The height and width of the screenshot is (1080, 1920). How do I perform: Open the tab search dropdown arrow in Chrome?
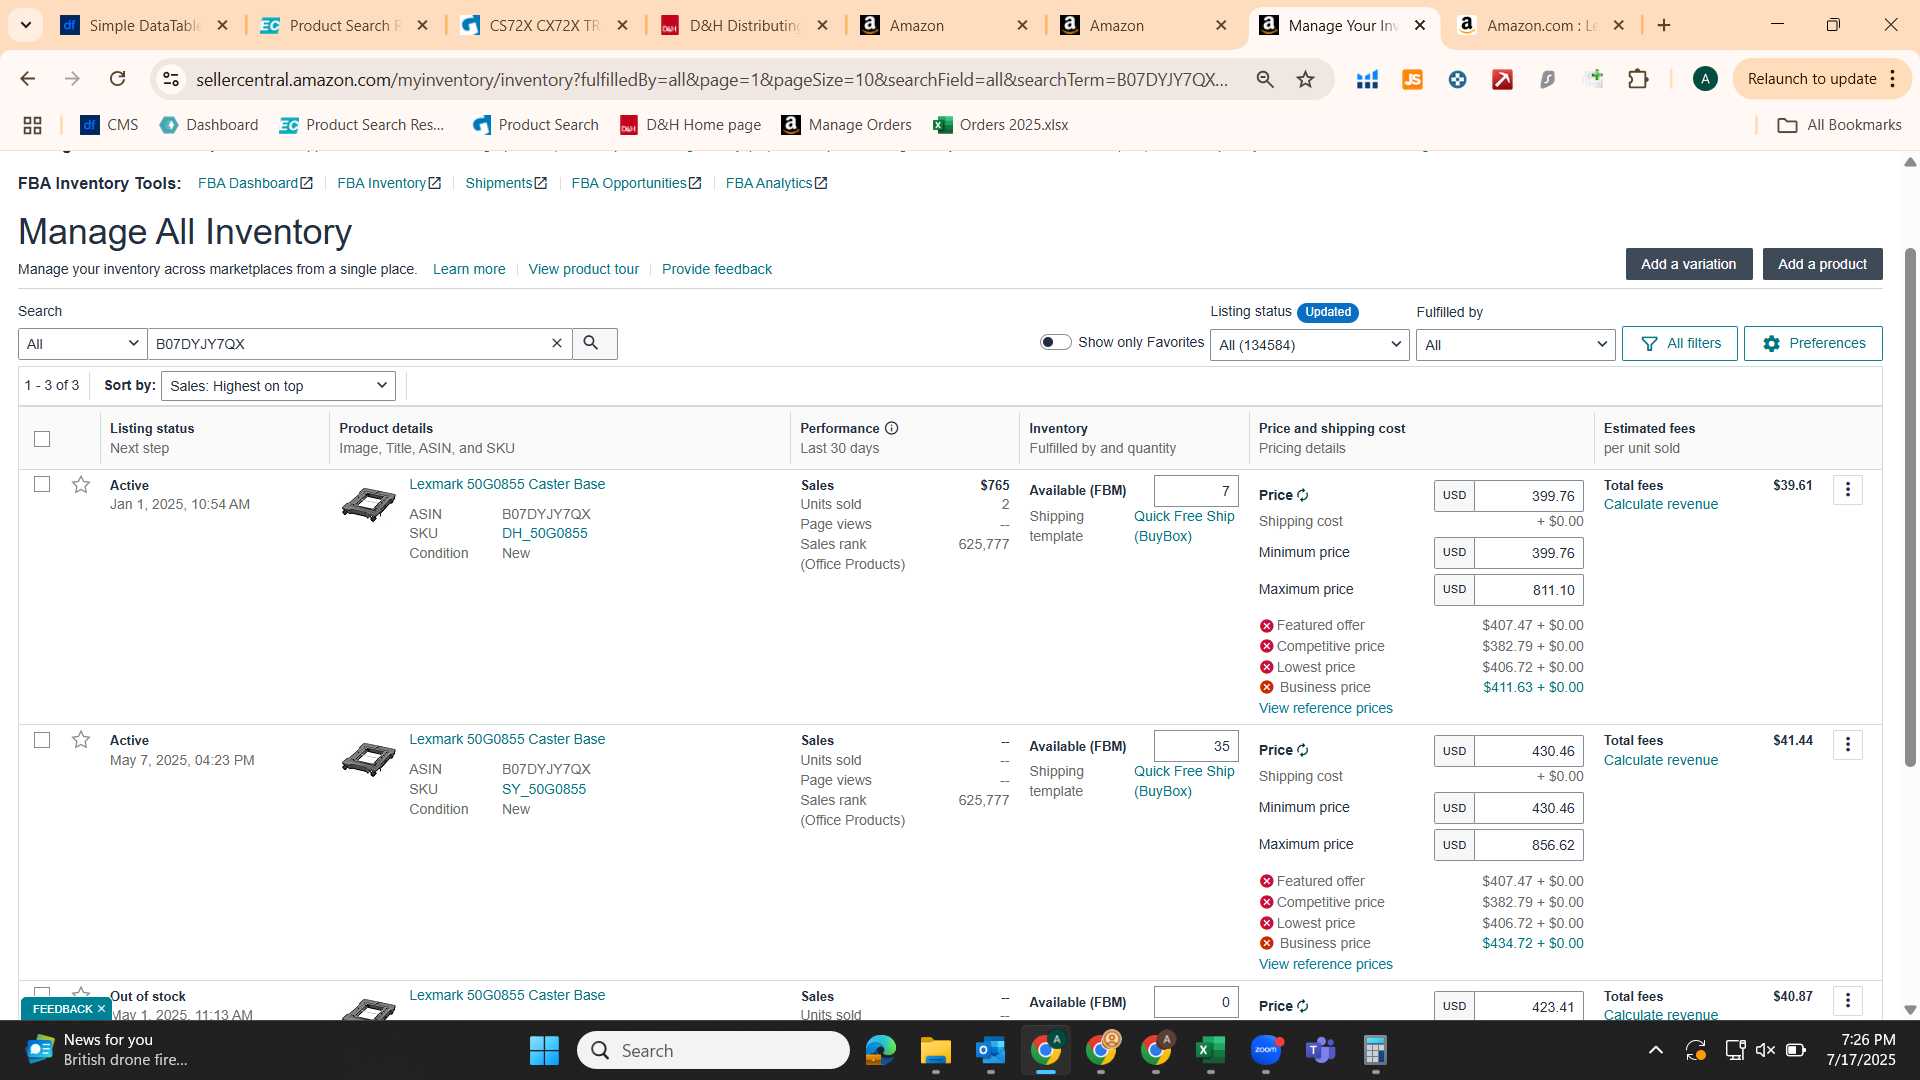tap(25, 25)
